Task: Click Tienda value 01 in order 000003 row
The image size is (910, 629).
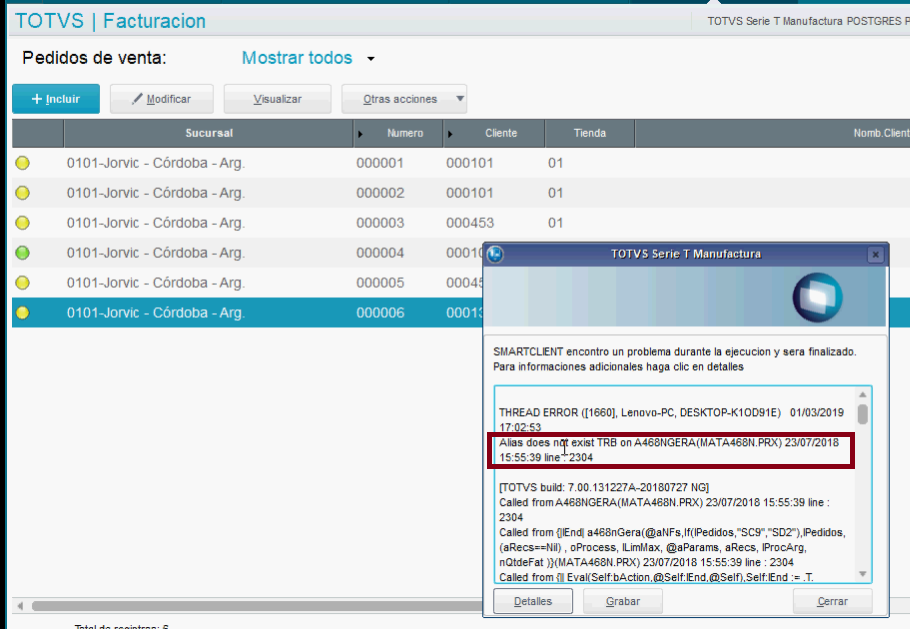Action: point(555,223)
